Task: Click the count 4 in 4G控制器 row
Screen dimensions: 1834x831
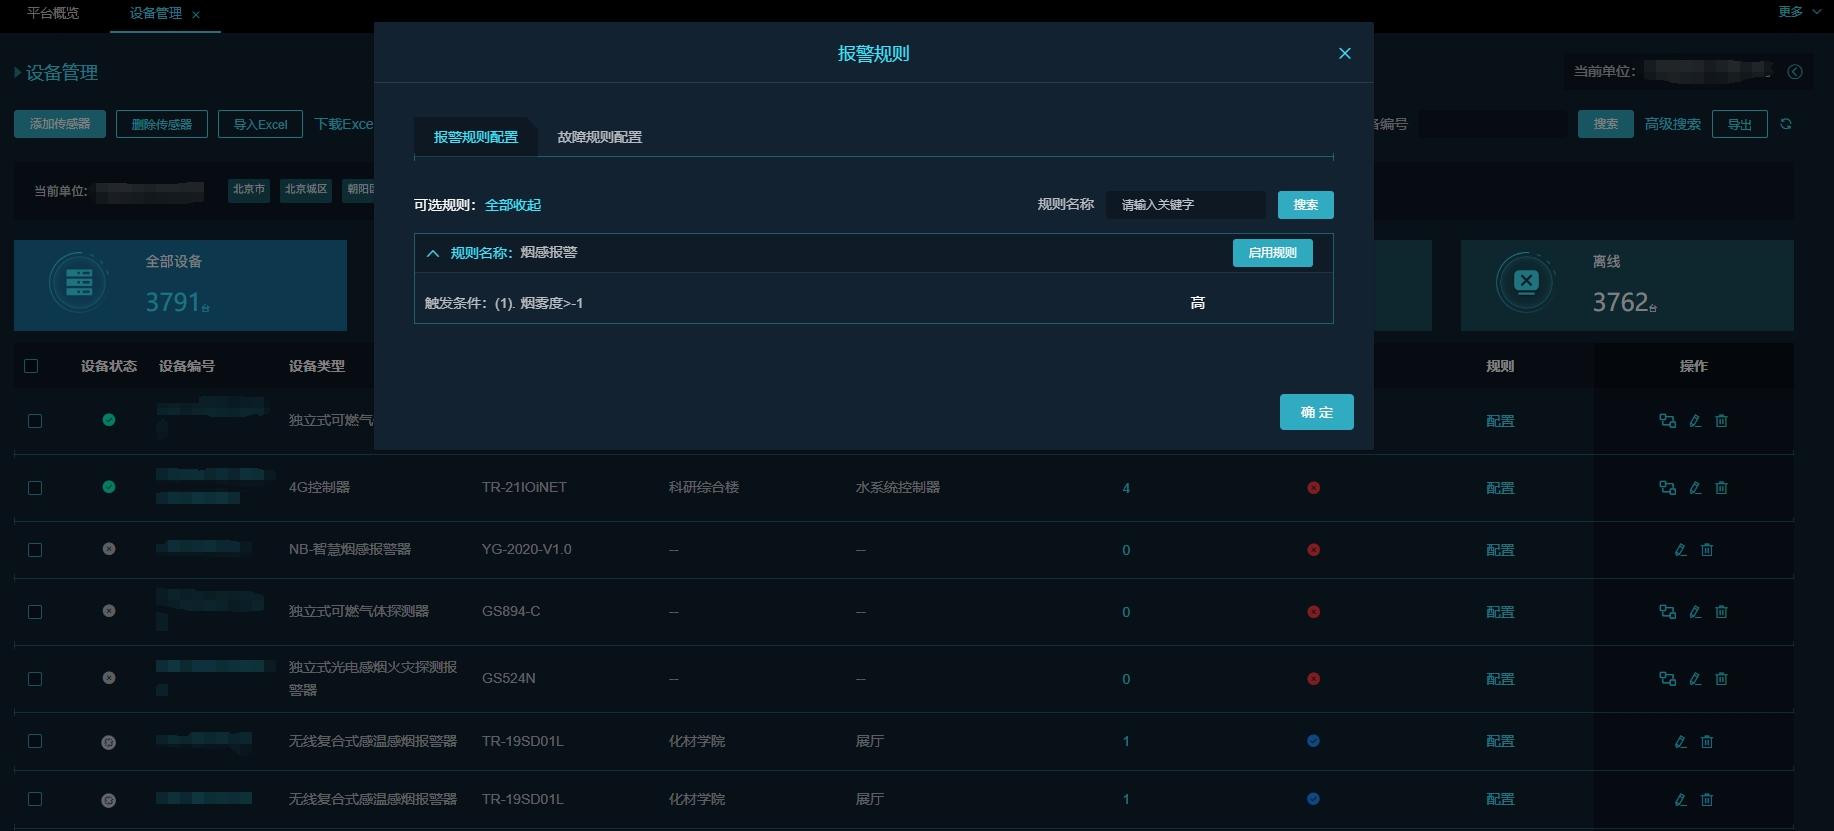Action: pyautogui.click(x=1126, y=488)
